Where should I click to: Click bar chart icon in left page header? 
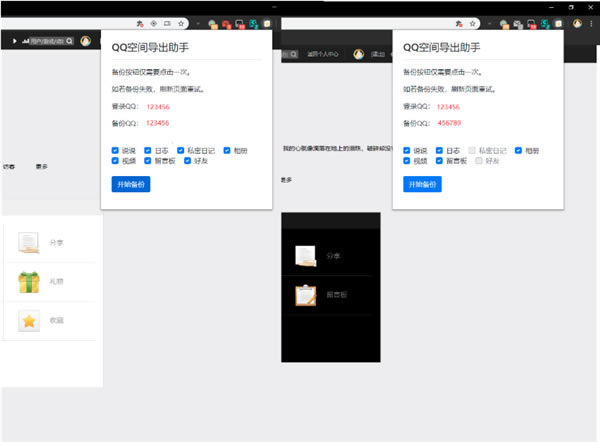click(26, 41)
